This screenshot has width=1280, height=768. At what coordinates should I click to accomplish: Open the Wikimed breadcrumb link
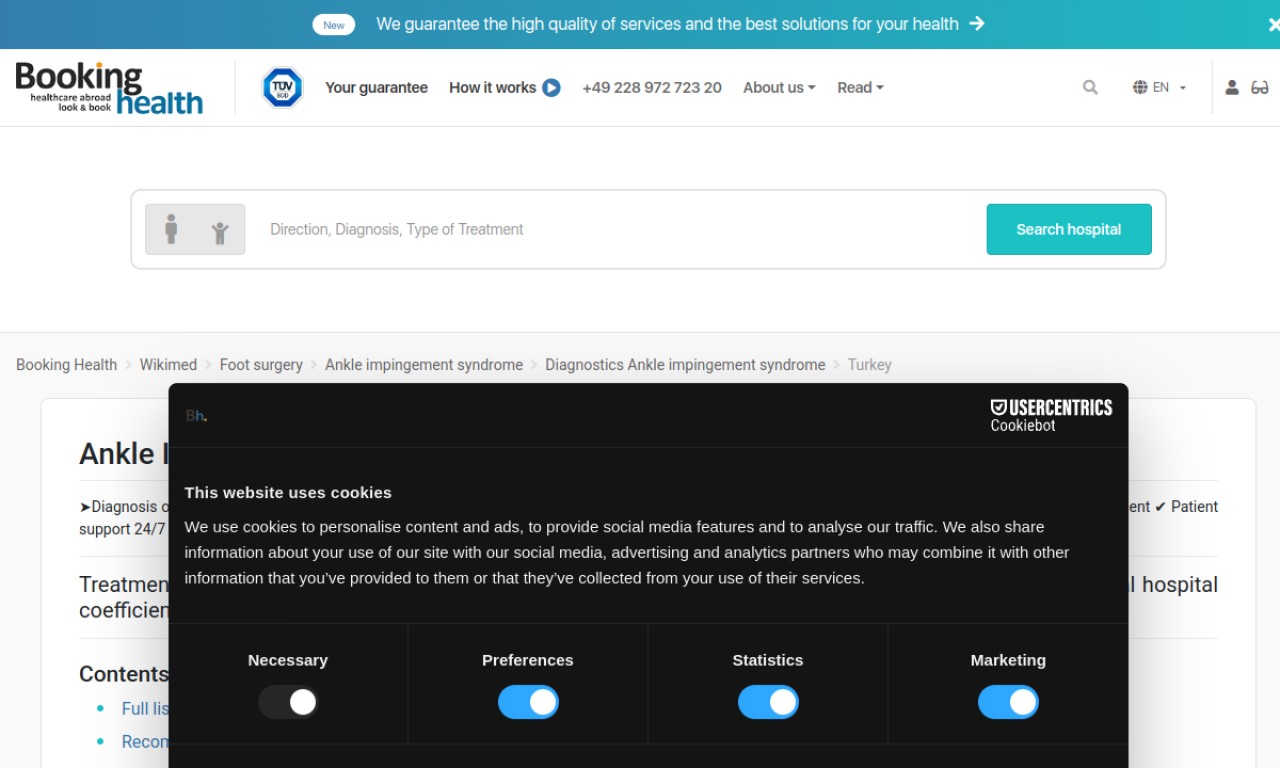[168, 365]
